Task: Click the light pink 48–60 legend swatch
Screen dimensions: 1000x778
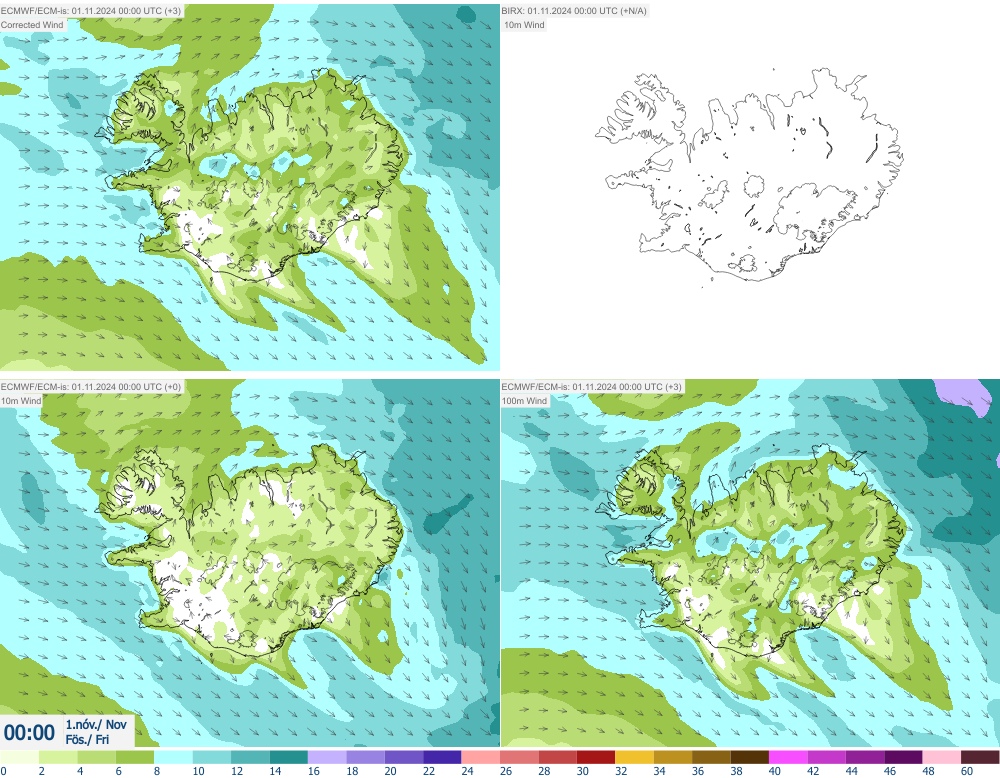Action: coord(941,757)
